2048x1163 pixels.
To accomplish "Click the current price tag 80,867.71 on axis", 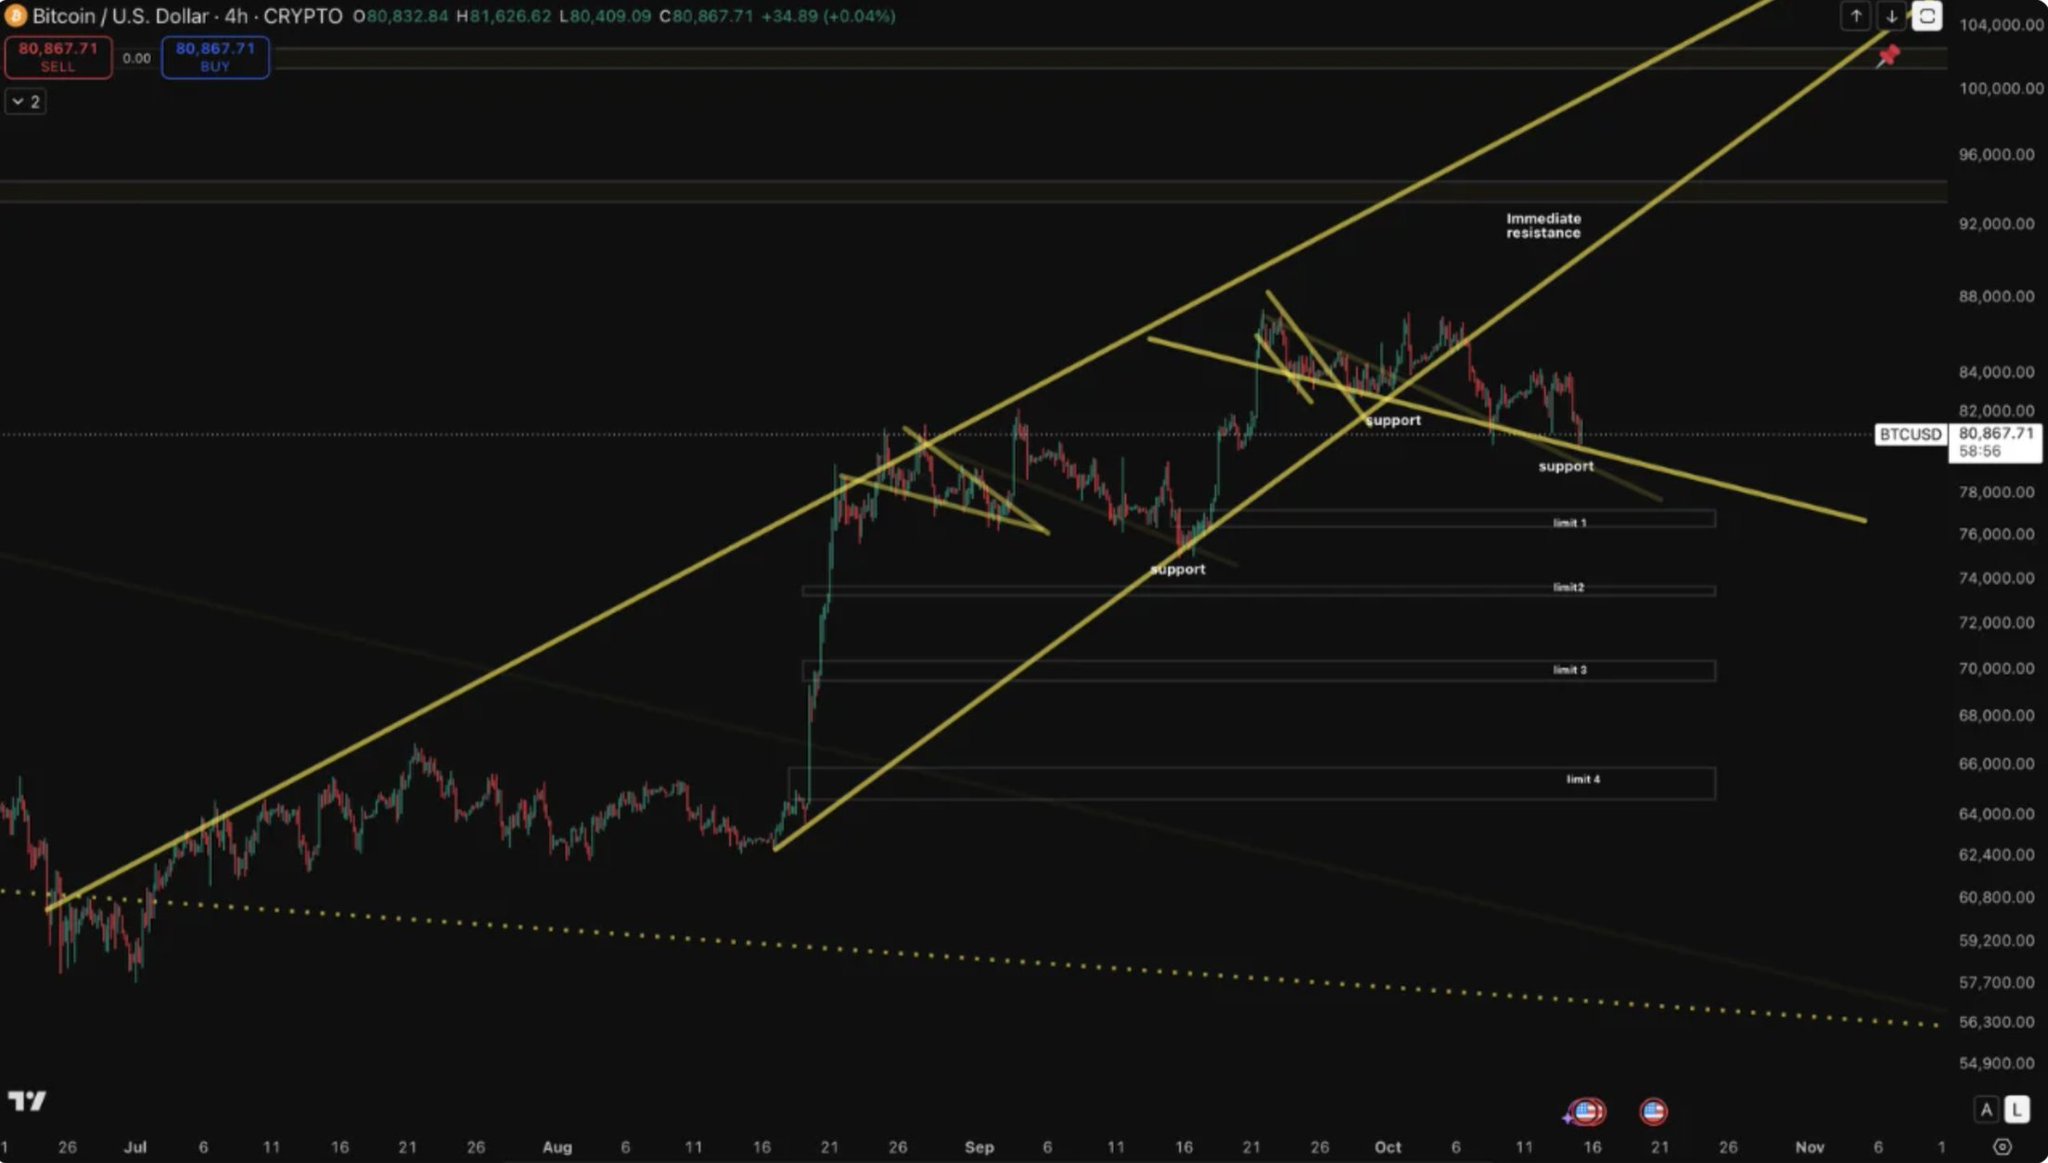I will tap(1995, 442).
